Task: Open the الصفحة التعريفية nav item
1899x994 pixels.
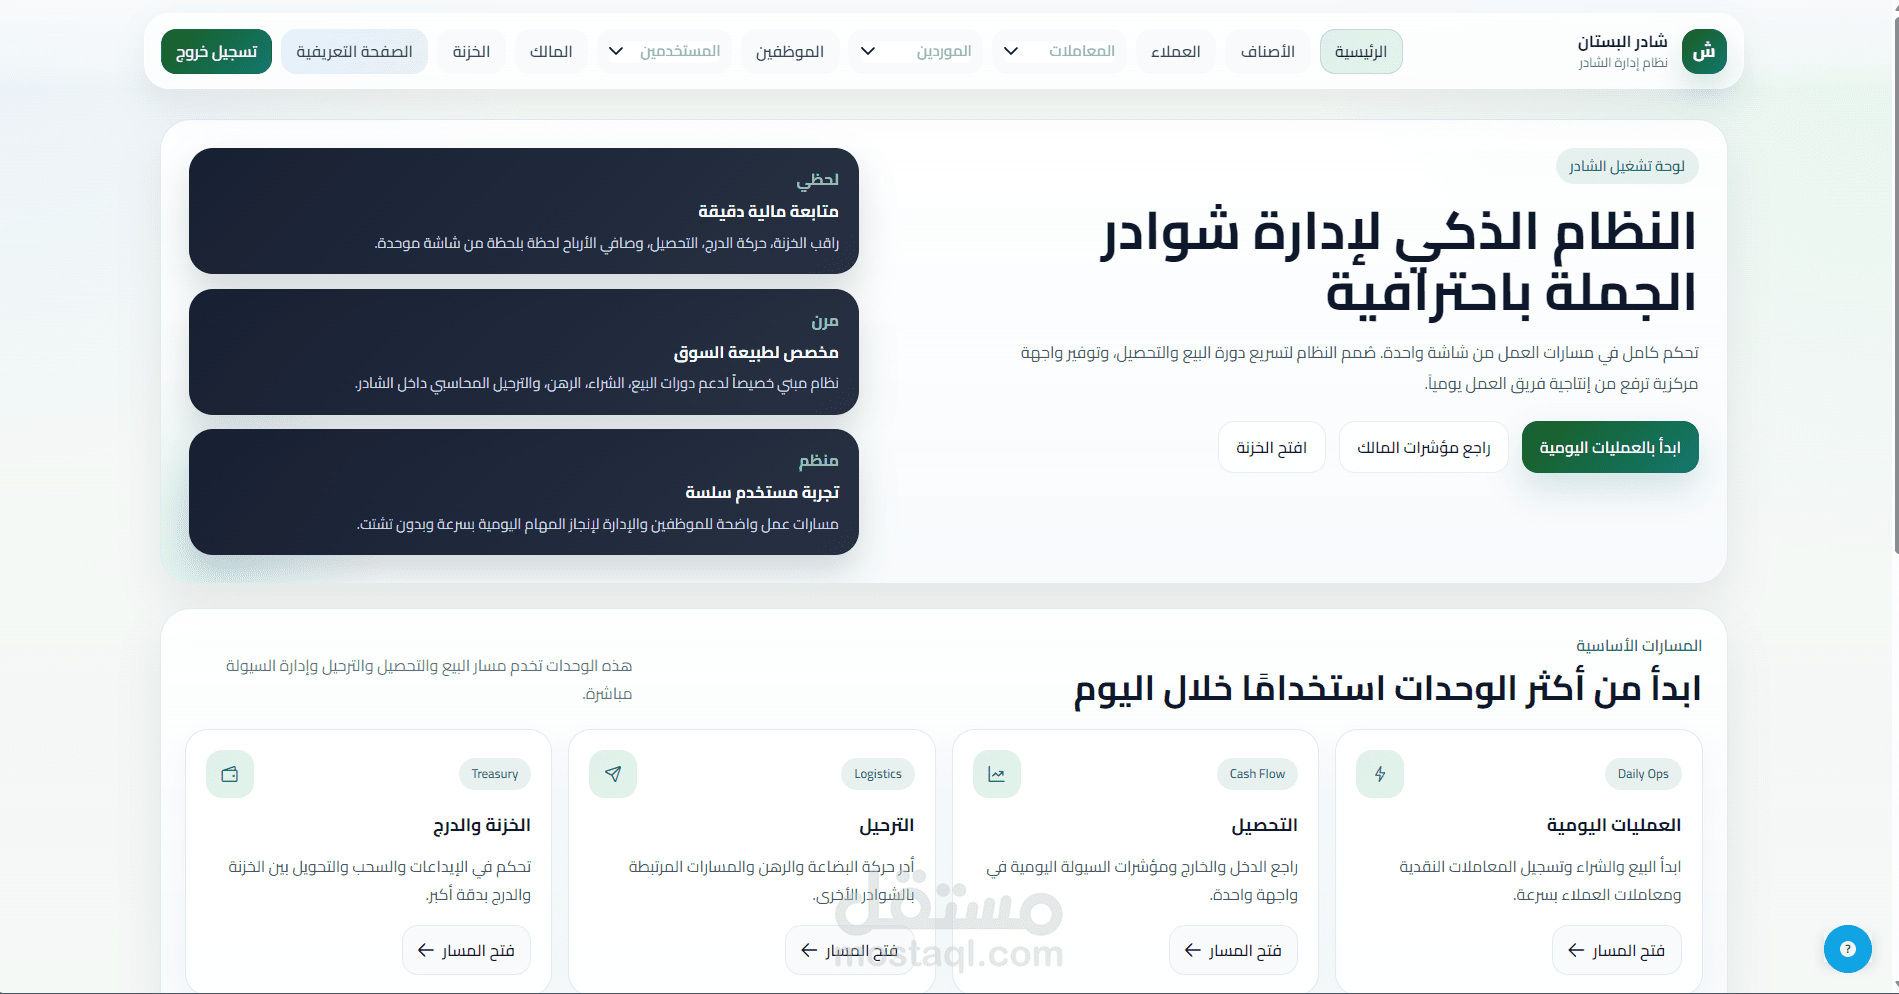Action: (x=354, y=51)
